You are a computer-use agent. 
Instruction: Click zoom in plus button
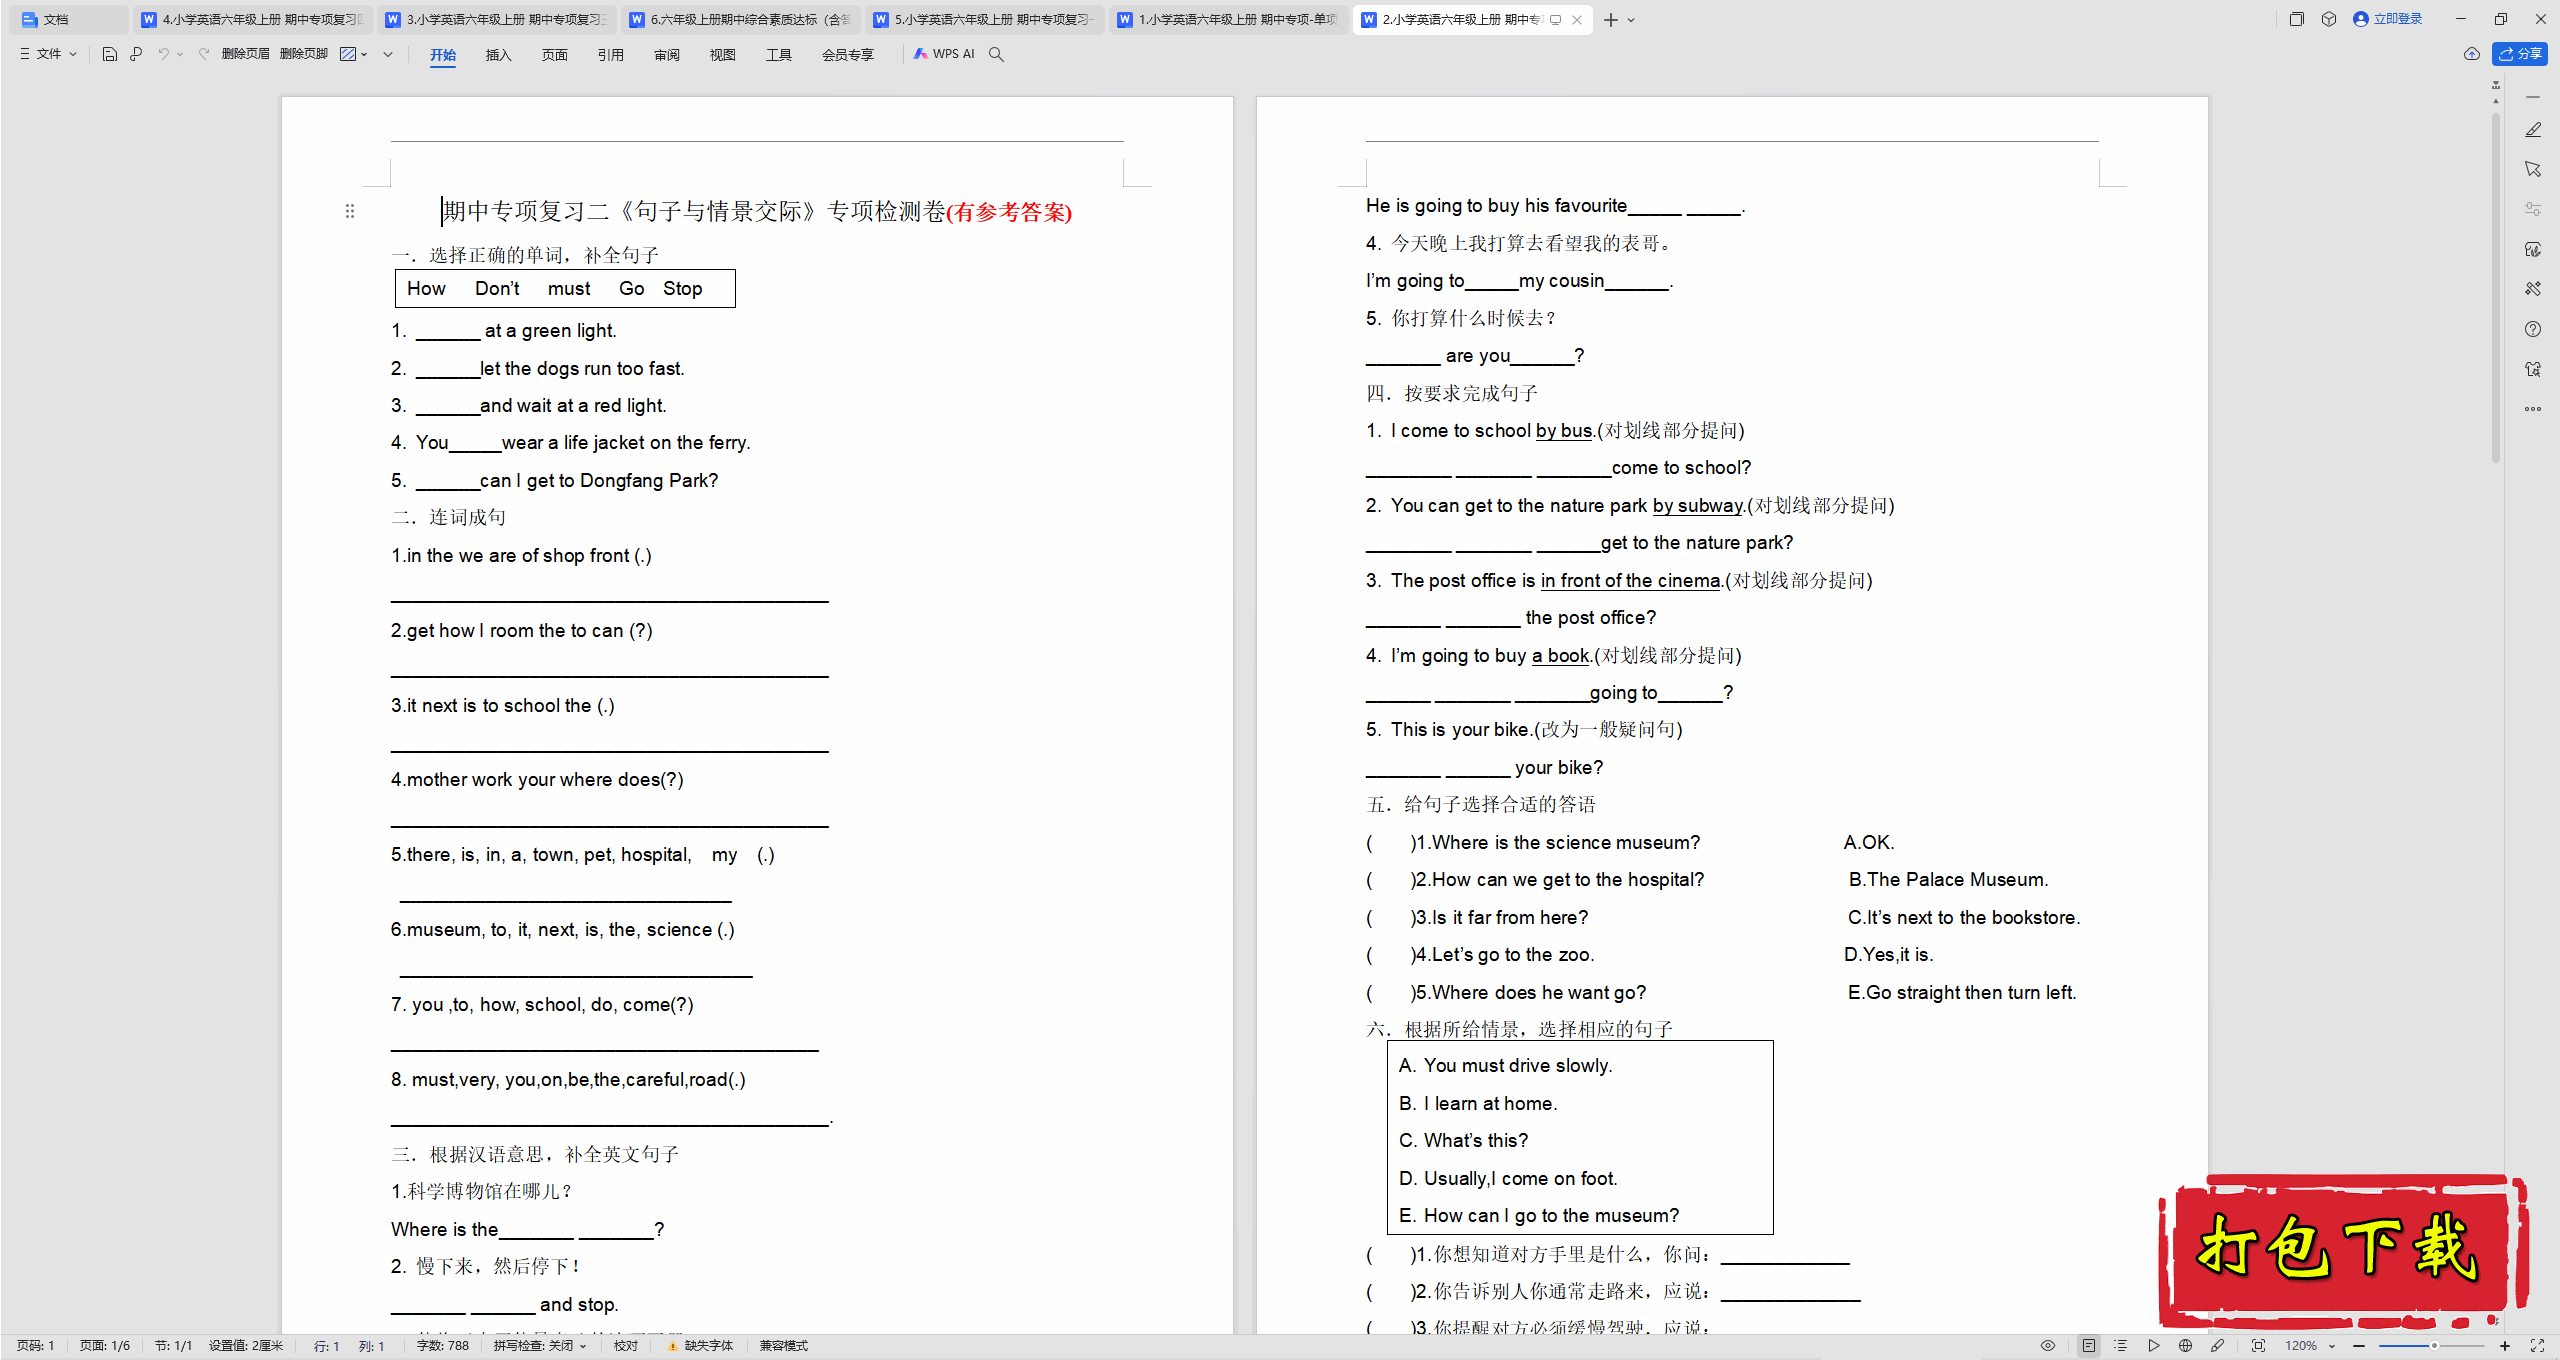click(x=2505, y=1346)
